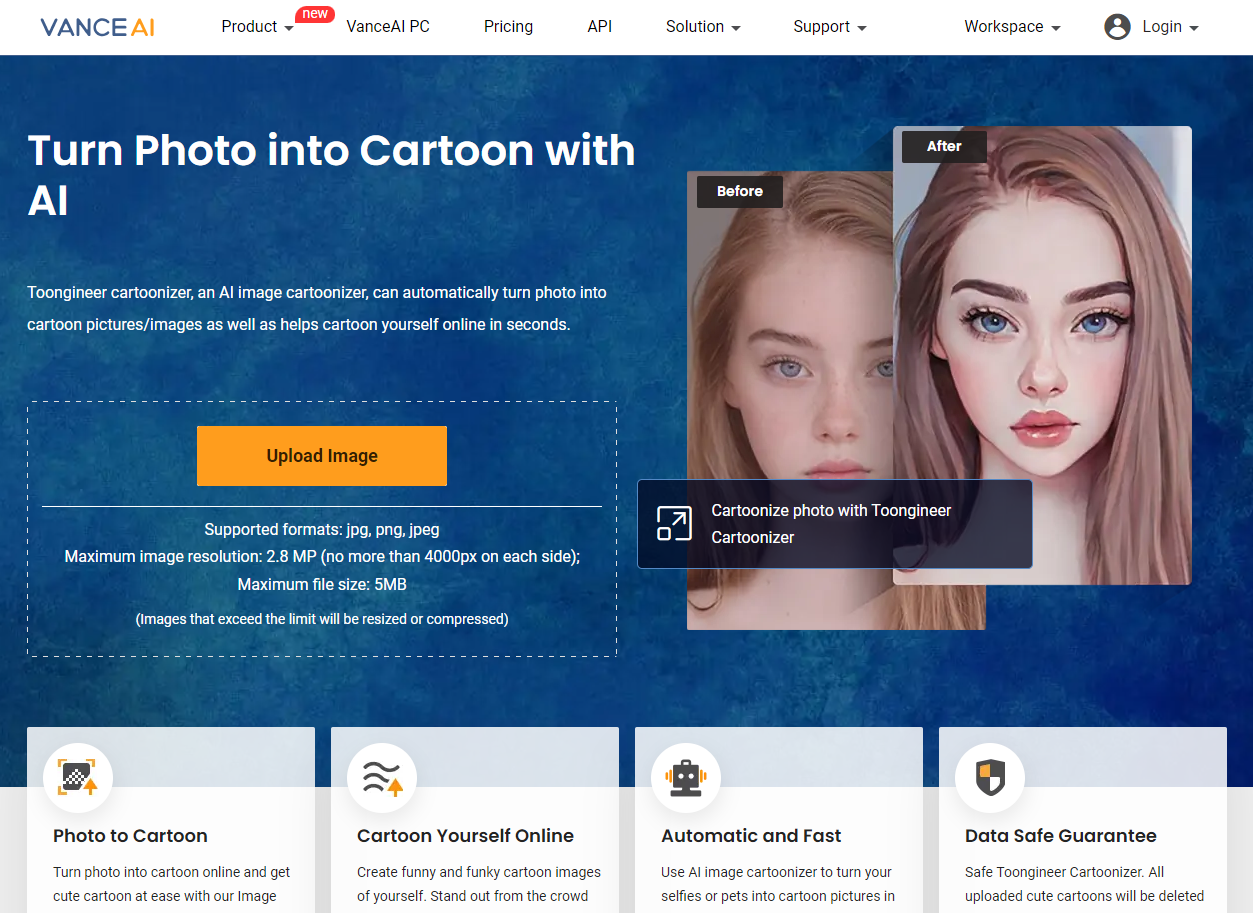Click the Toongineer cartoonizer description paragraph
This screenshot has width=1253, height=913.
pyautogui.click(x=317, y=308)
